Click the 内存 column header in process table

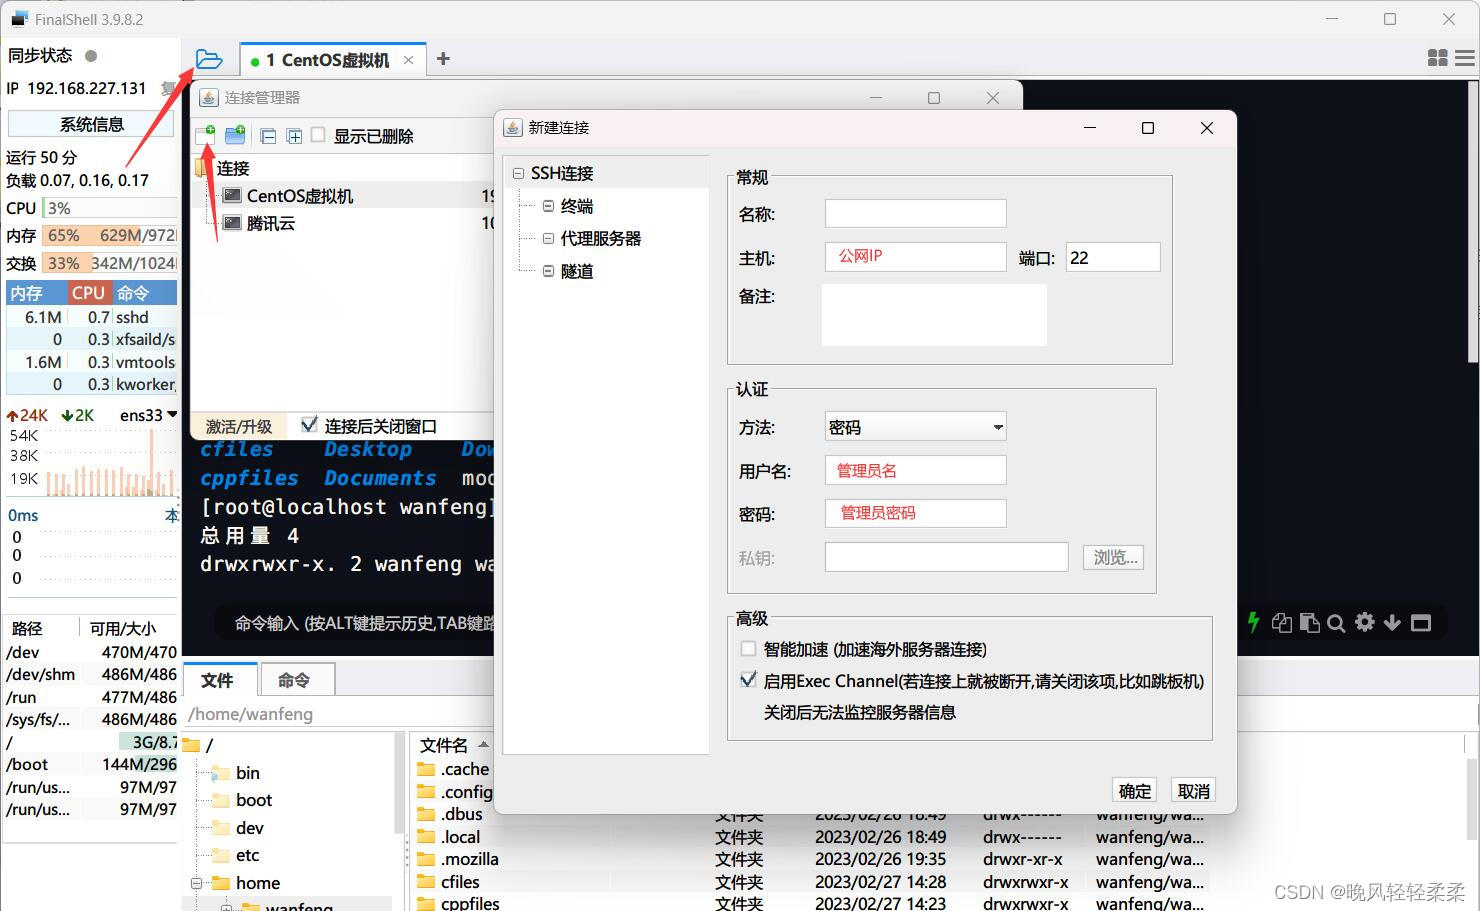(37, 293)
